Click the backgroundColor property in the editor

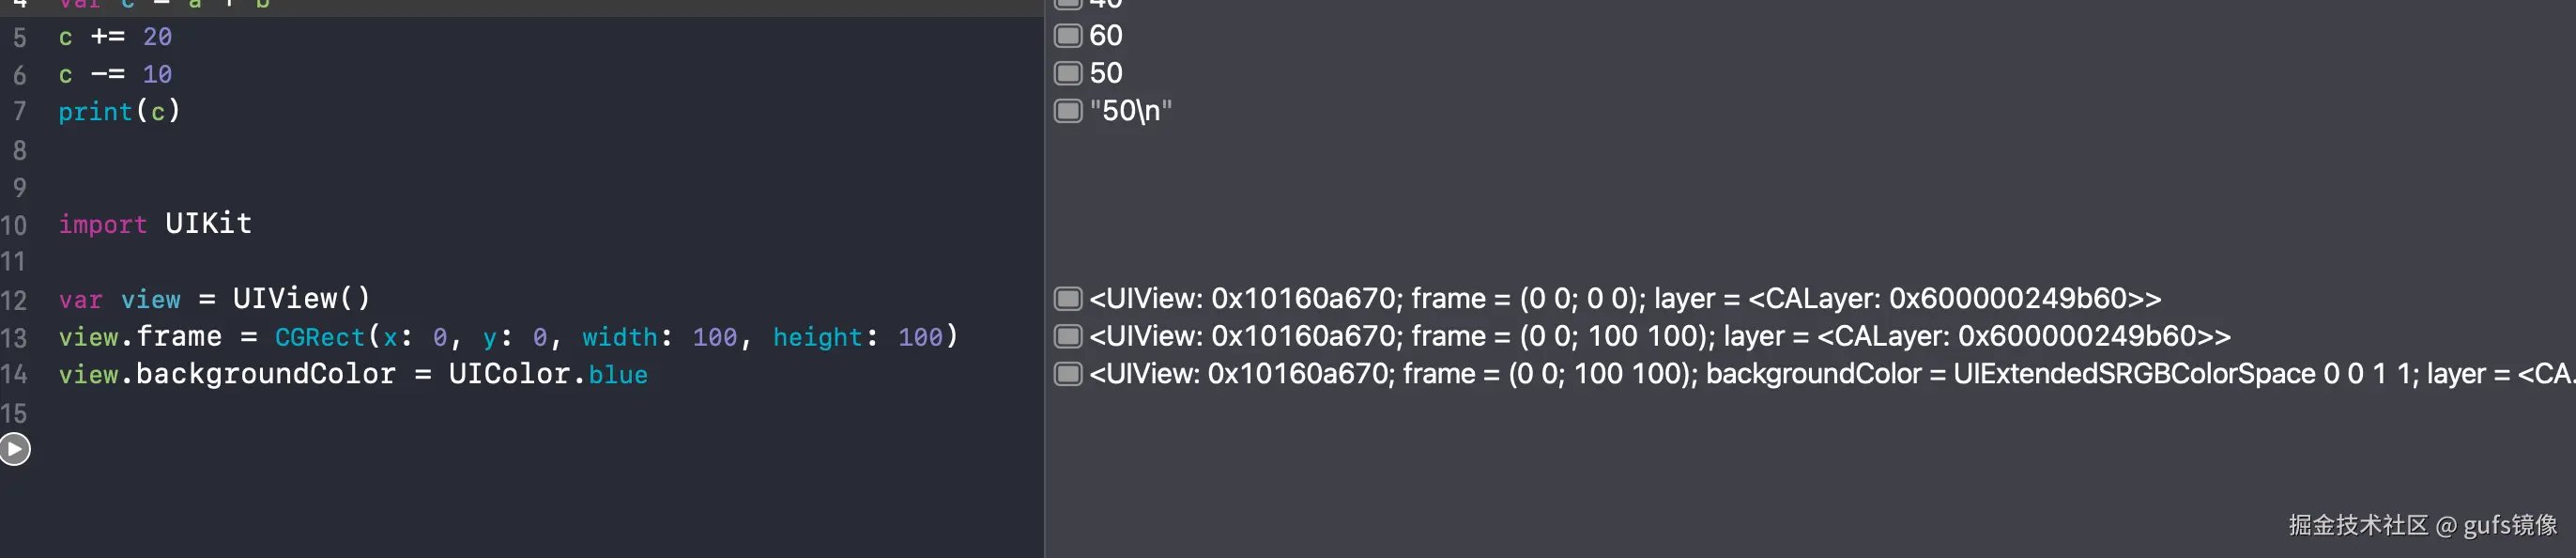(x=266, y=374)
